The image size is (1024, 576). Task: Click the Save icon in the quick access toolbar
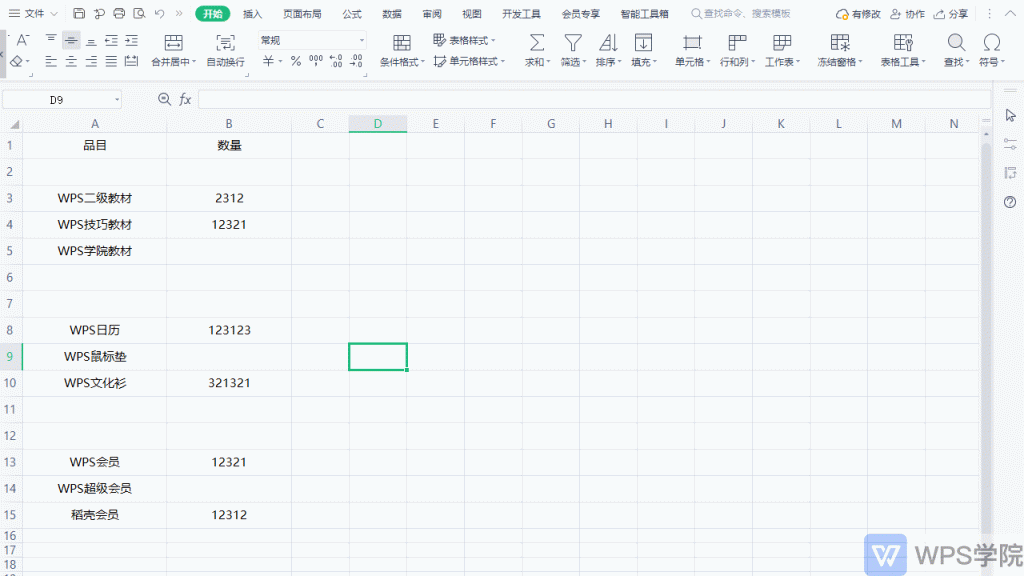point(79,13)
